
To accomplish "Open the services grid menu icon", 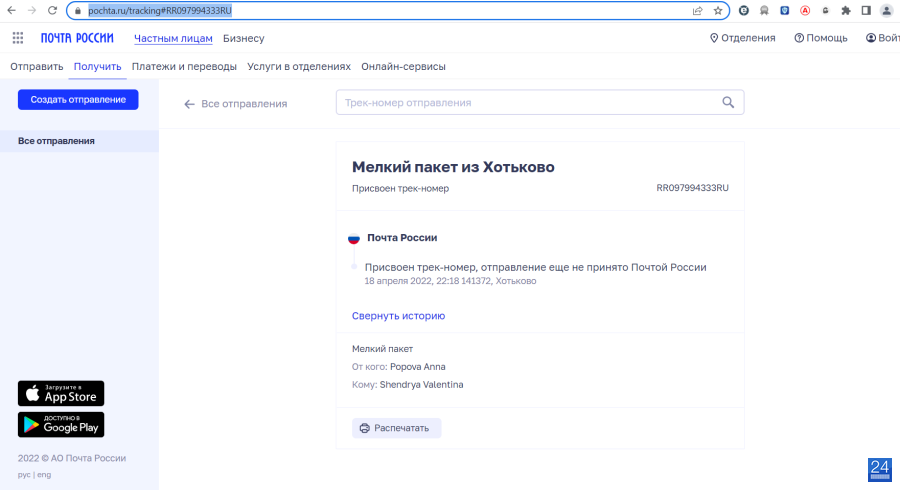I will coord(18,38).
